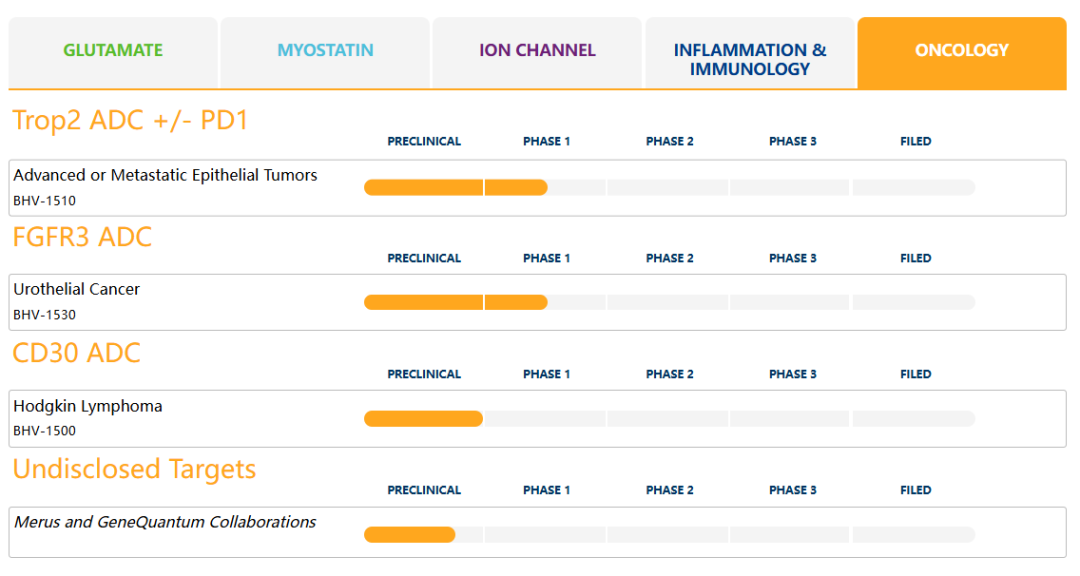Screen dimensions: 1080x576
Task: Click the FGFR3 ADC heading
Action: point(82,237)
